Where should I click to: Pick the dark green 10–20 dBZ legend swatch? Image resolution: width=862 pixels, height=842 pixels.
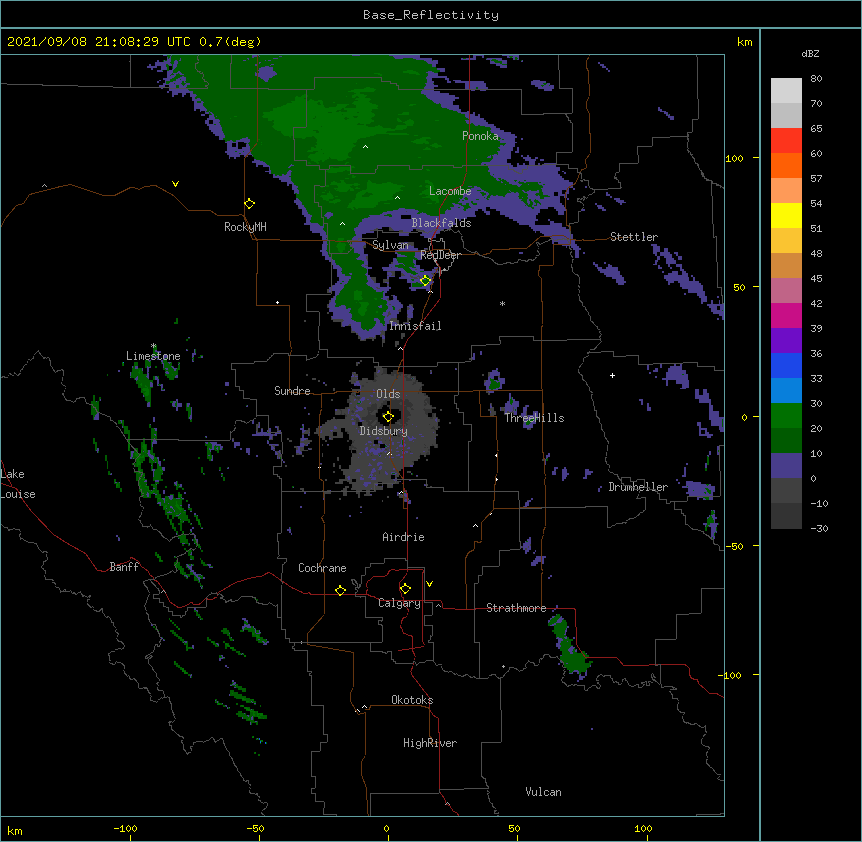tap(786, 440)
